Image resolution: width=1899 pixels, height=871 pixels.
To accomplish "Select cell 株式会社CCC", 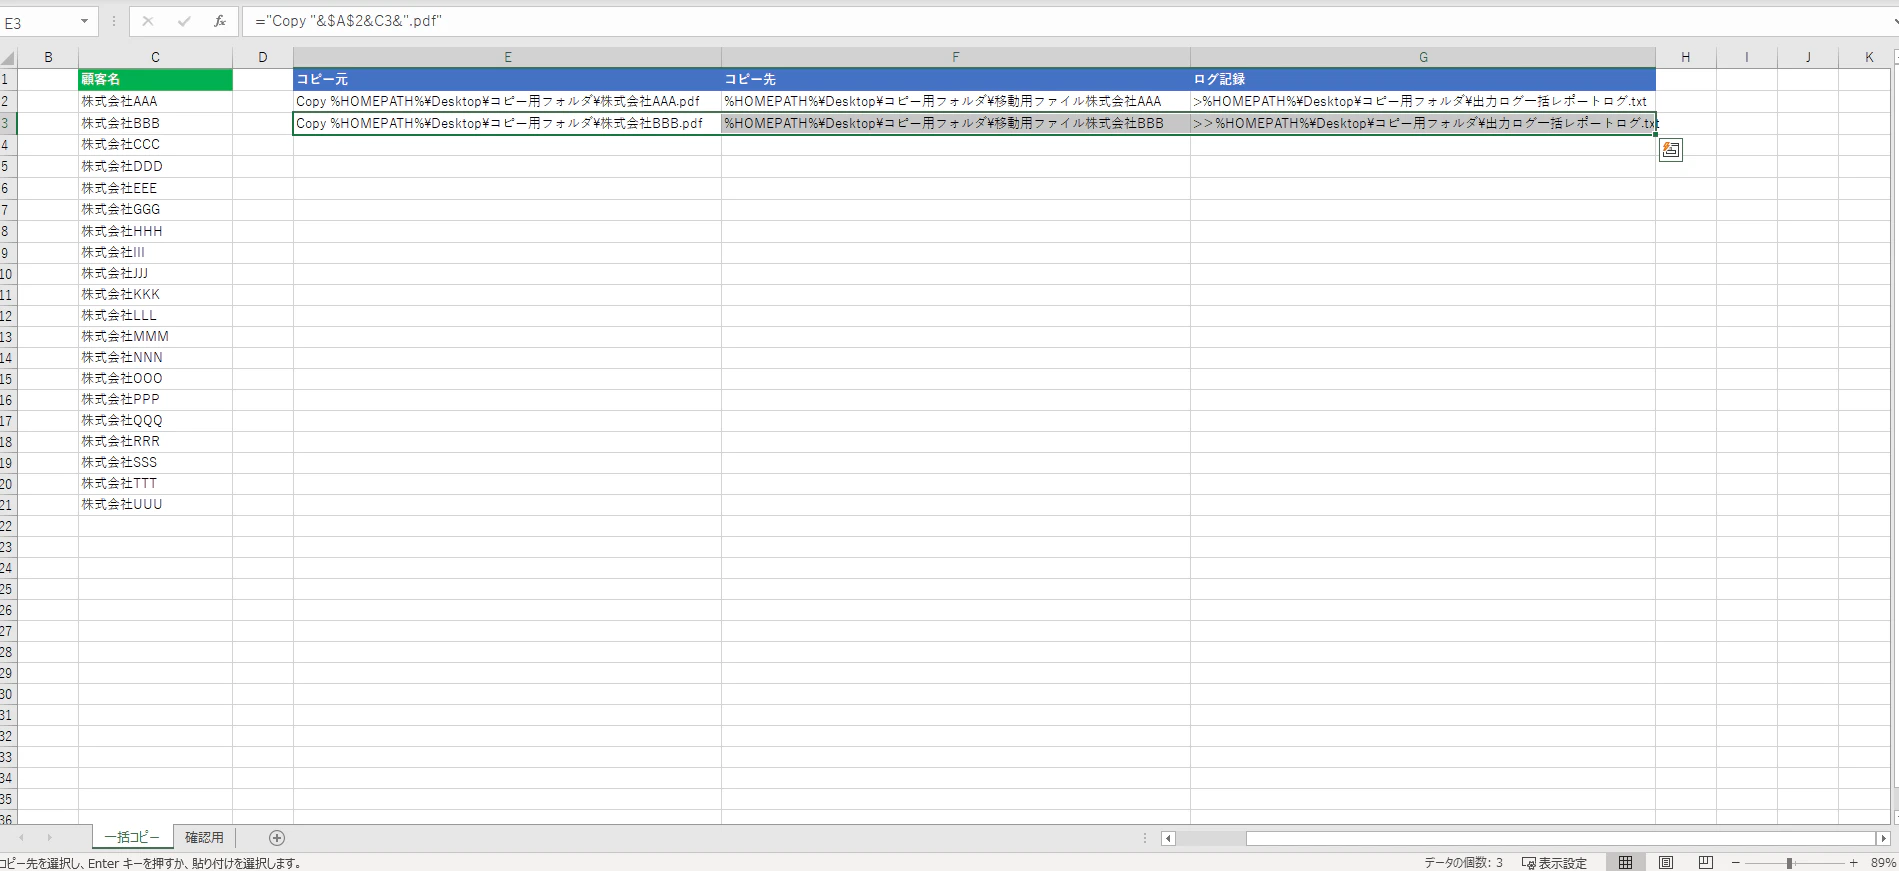I will point(155,144).
